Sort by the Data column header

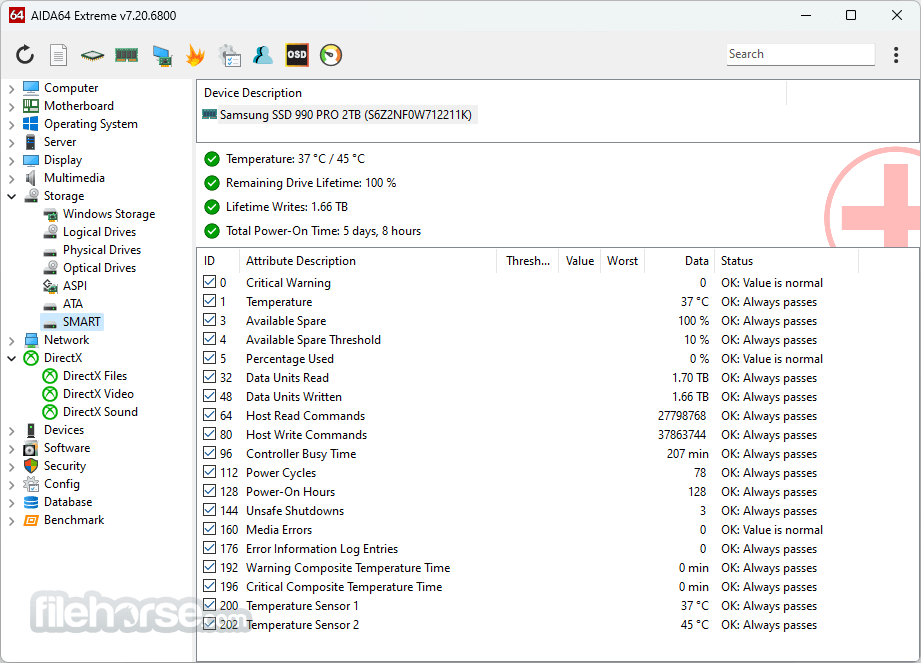coord(680,261)
